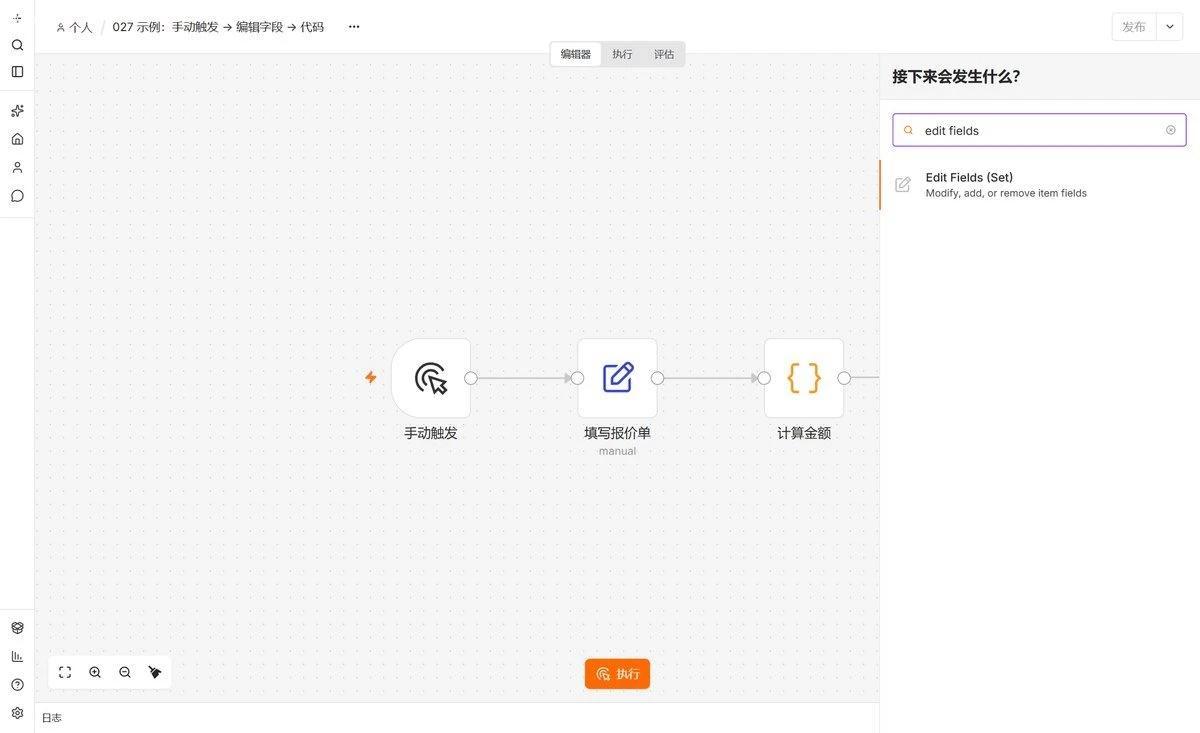Switch to the 执行 tab at top

coord(622,54)
